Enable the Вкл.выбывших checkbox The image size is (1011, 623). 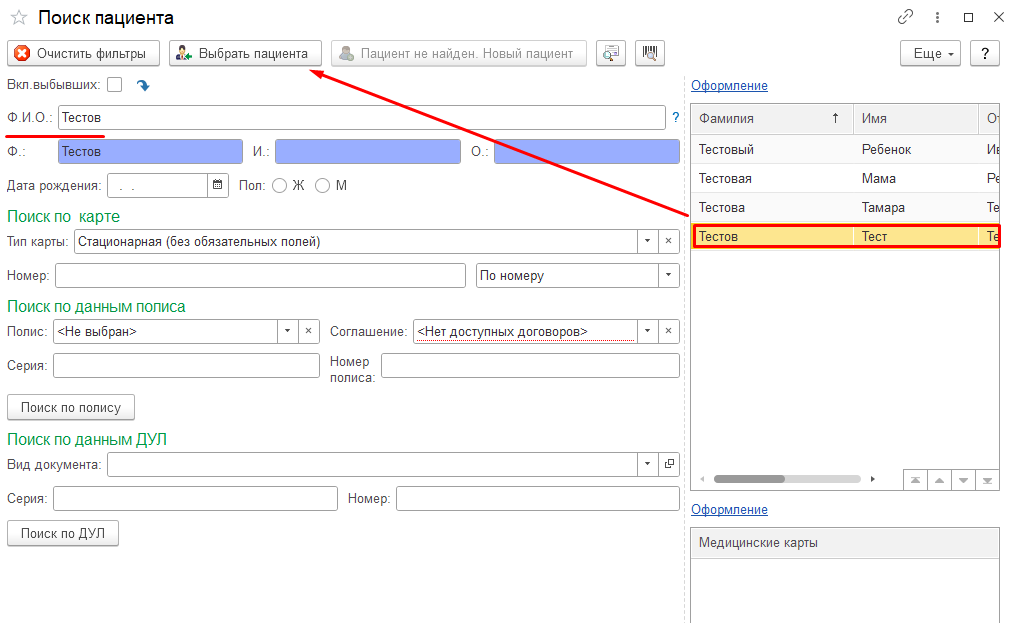point(115,84)
